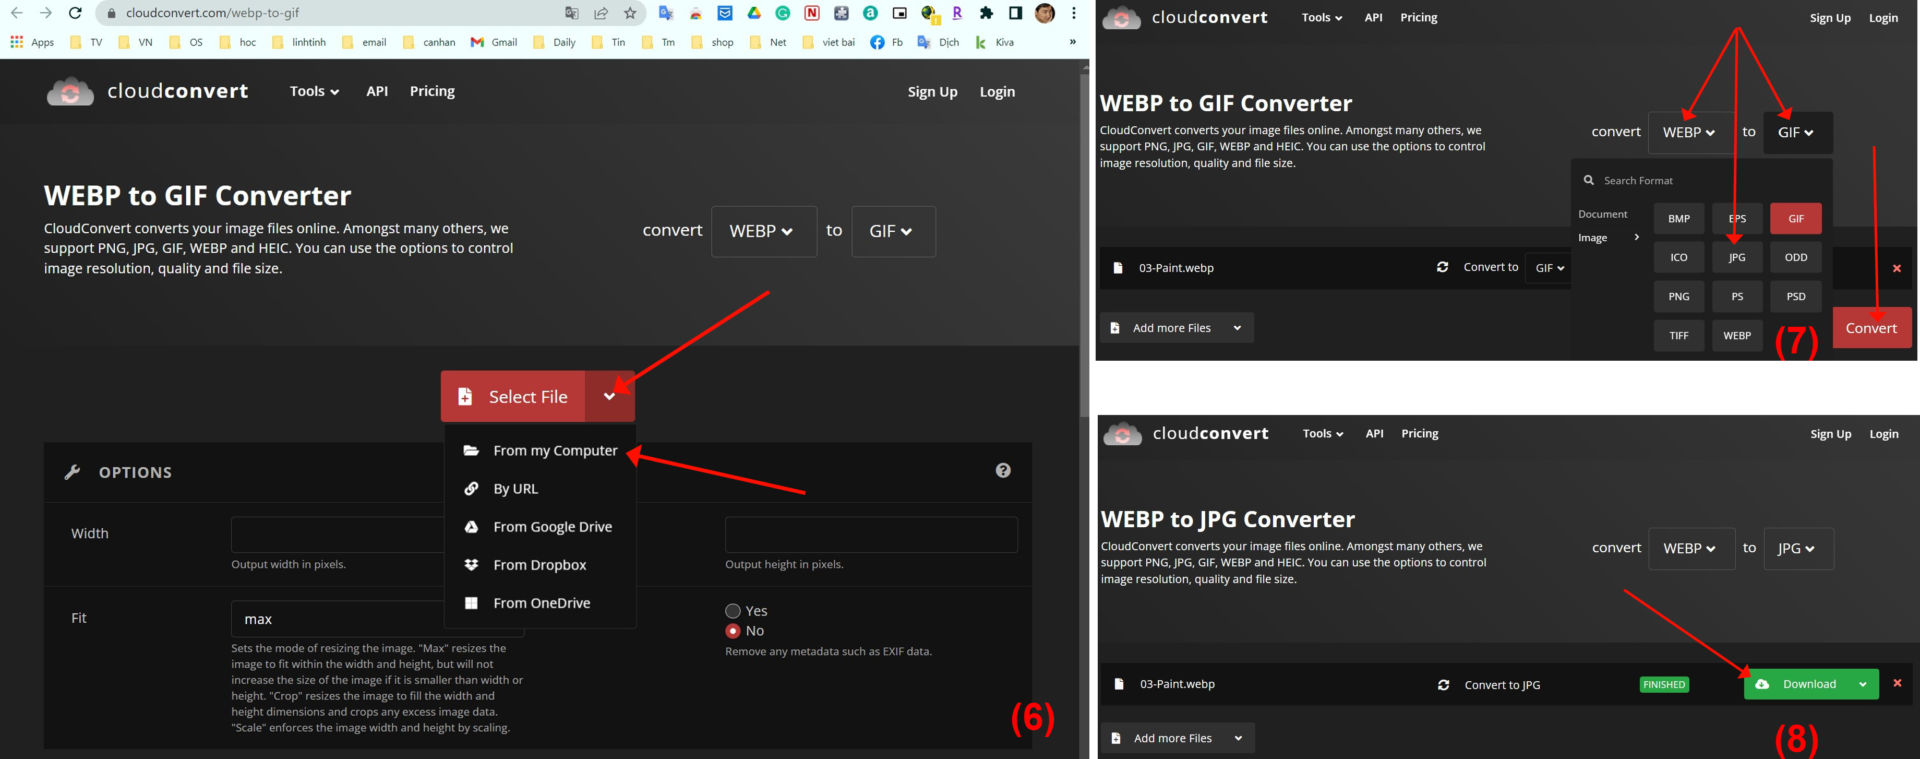Pick the JPG format tile

(x=1737, y=258)
